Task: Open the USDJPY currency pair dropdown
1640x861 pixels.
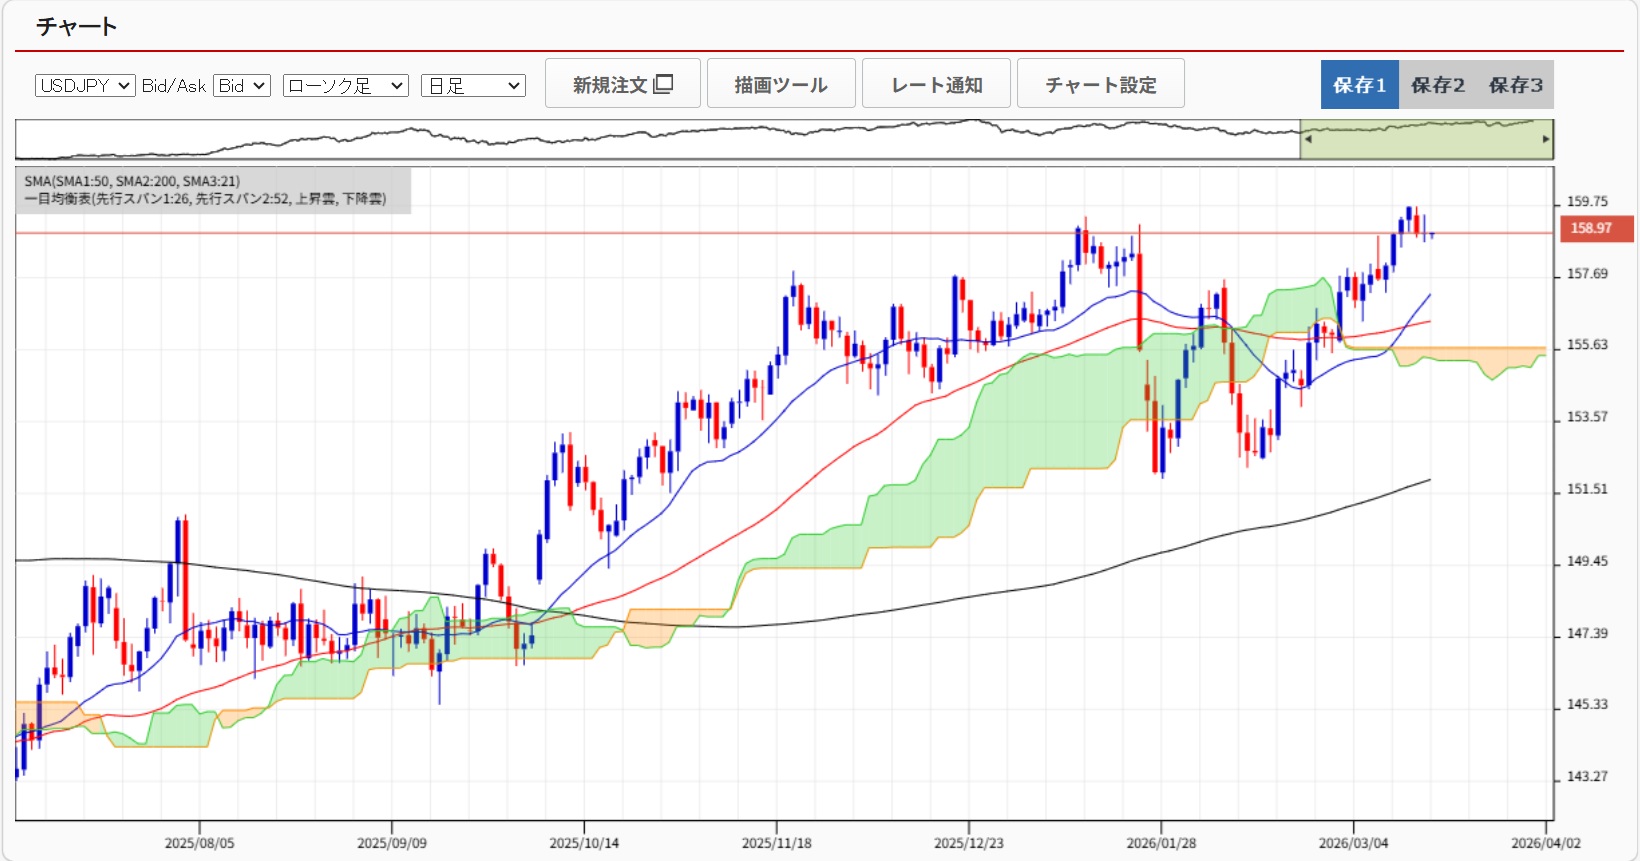Action: click(85, 86)
